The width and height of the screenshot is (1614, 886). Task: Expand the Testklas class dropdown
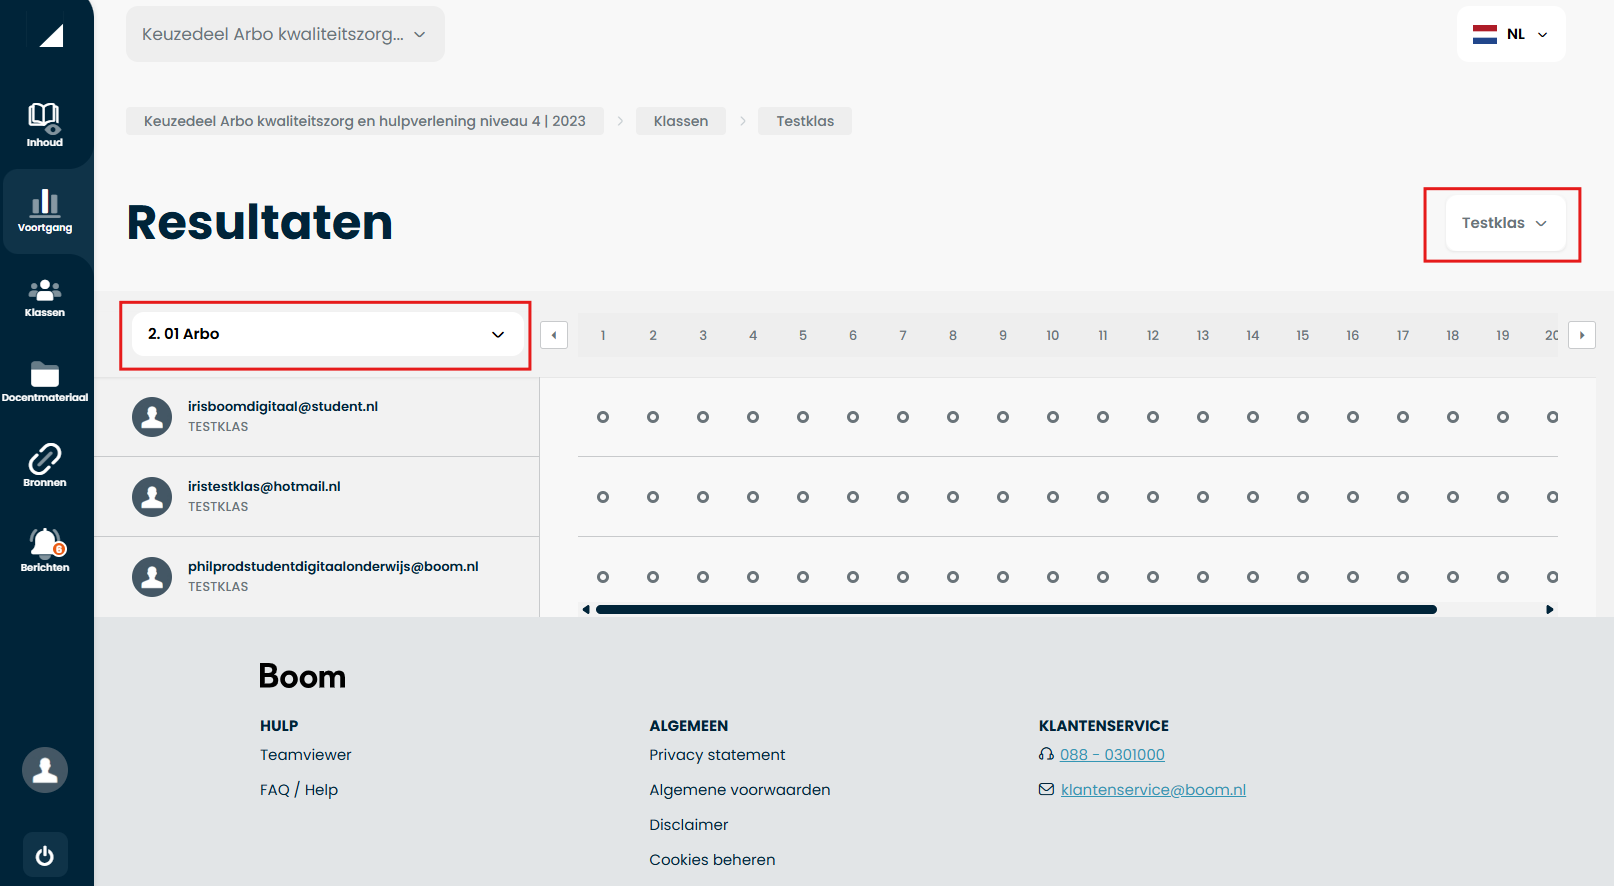tap(1504, 223)
